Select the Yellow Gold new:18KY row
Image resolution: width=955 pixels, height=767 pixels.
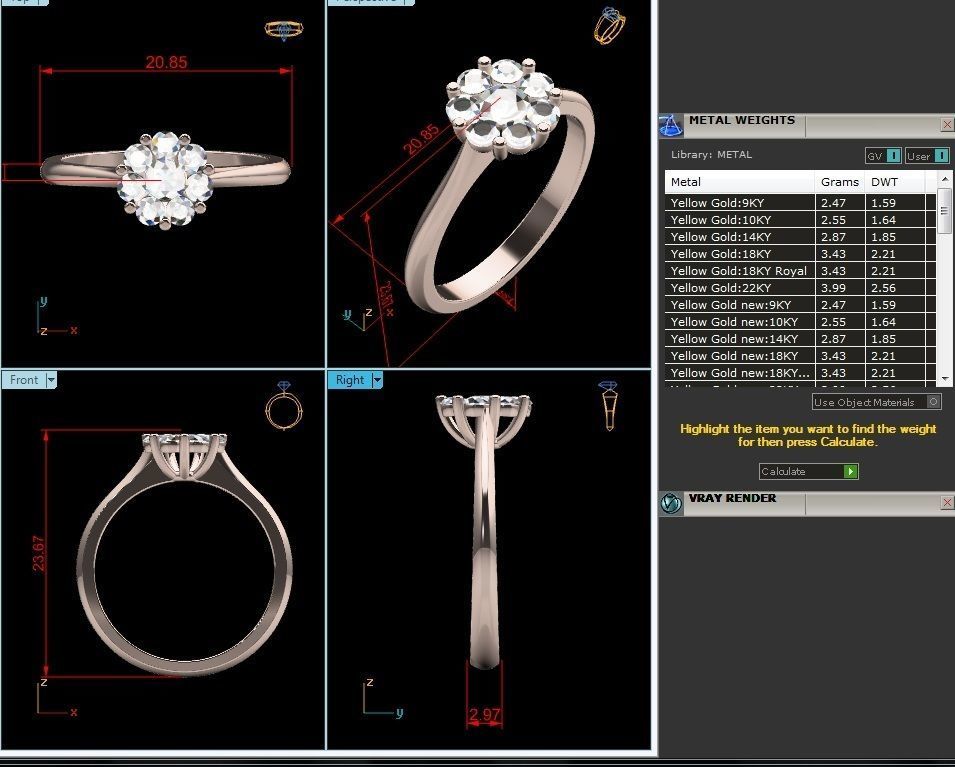[x=800, y=356]
